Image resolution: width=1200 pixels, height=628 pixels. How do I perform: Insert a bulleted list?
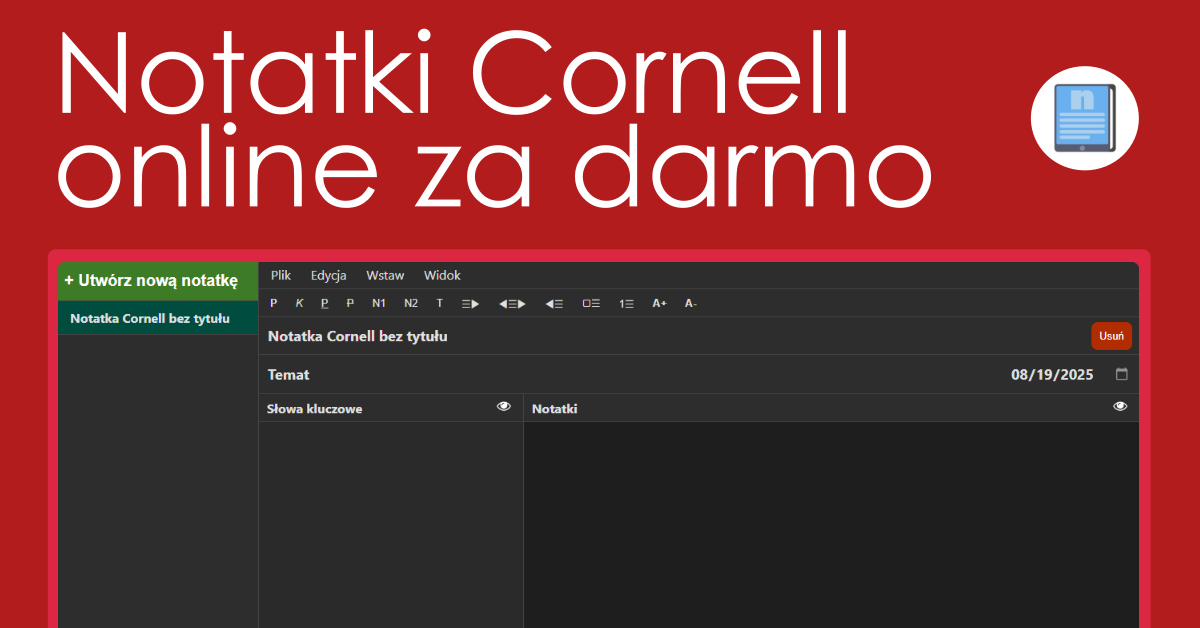tap(591, 303)
